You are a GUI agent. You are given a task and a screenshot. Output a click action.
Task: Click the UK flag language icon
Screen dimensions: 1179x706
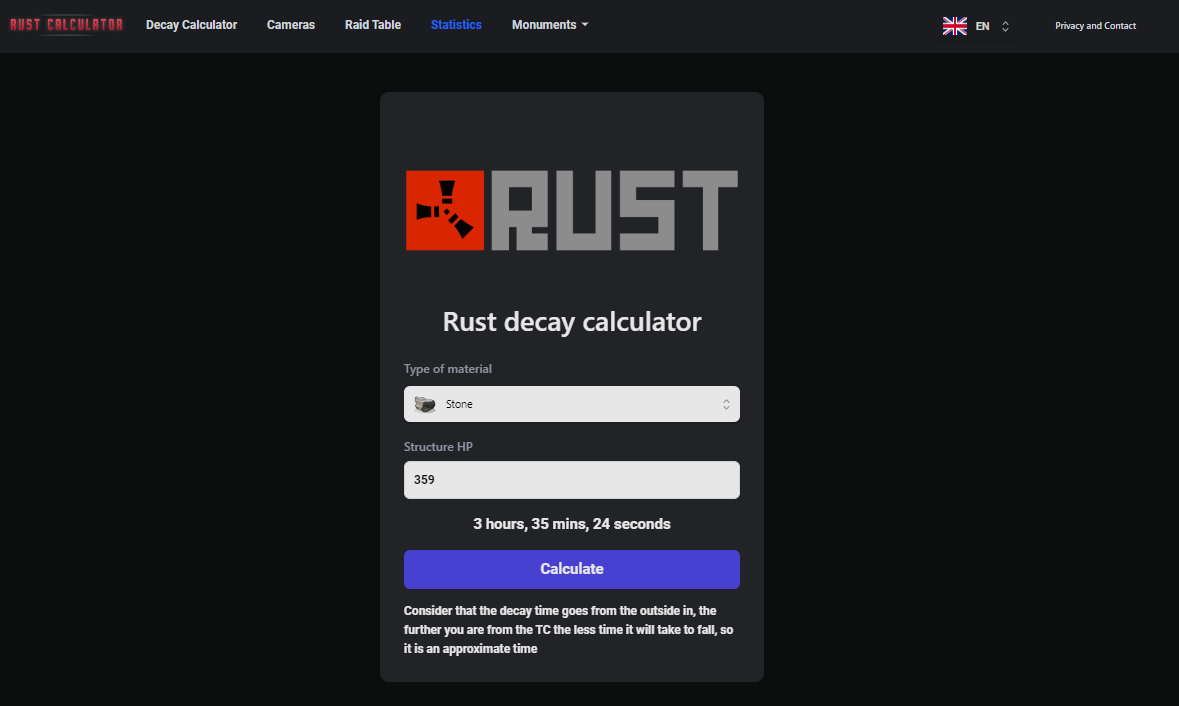point(955,26)
